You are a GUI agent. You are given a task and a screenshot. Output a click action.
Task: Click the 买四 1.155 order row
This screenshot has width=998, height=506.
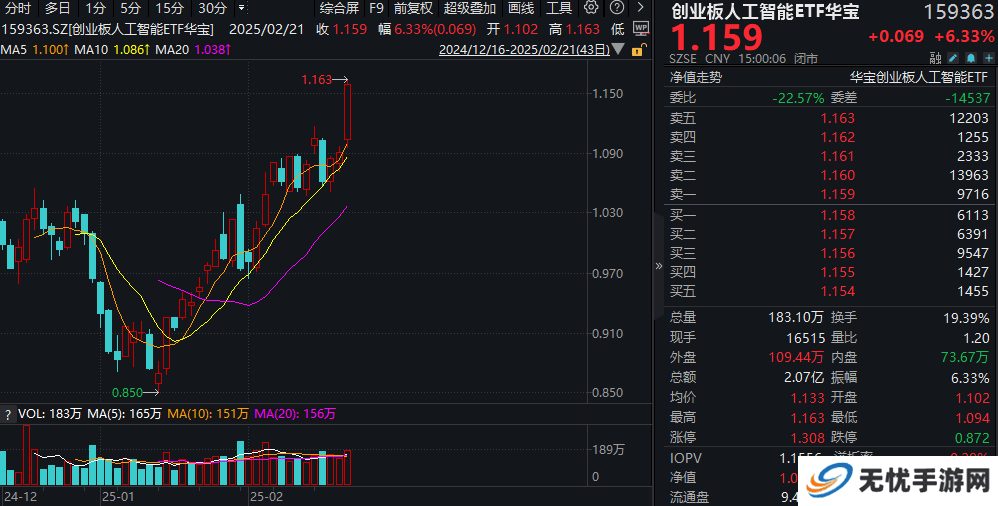coord(829,272)
